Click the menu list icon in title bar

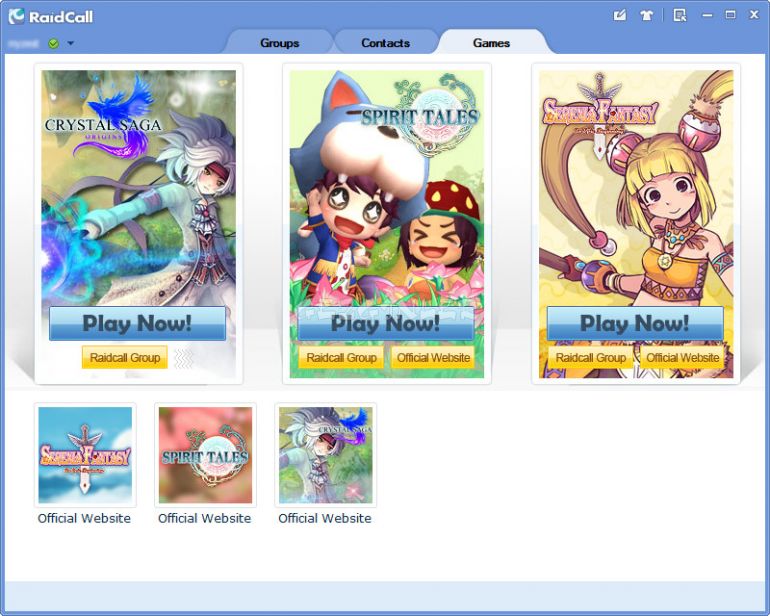click(x=680, y=15)
